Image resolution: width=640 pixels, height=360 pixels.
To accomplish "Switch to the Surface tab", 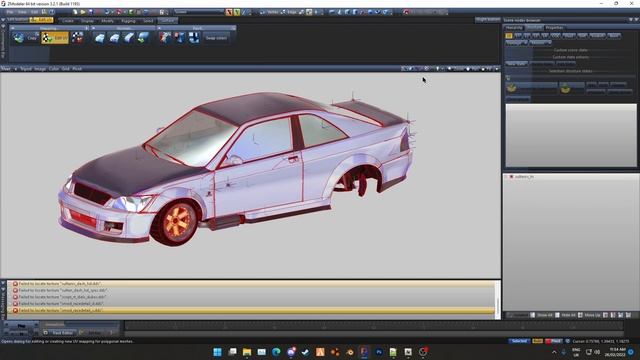I will click(x=168, y=20).
